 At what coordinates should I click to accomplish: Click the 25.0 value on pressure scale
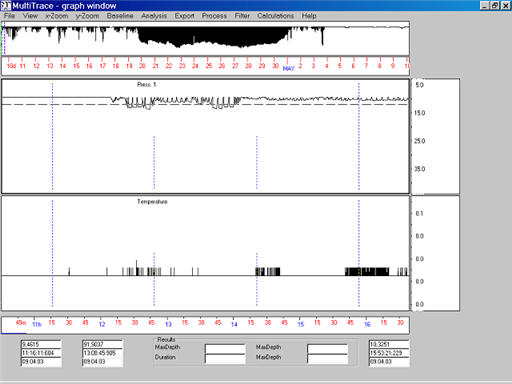(420, 141)
